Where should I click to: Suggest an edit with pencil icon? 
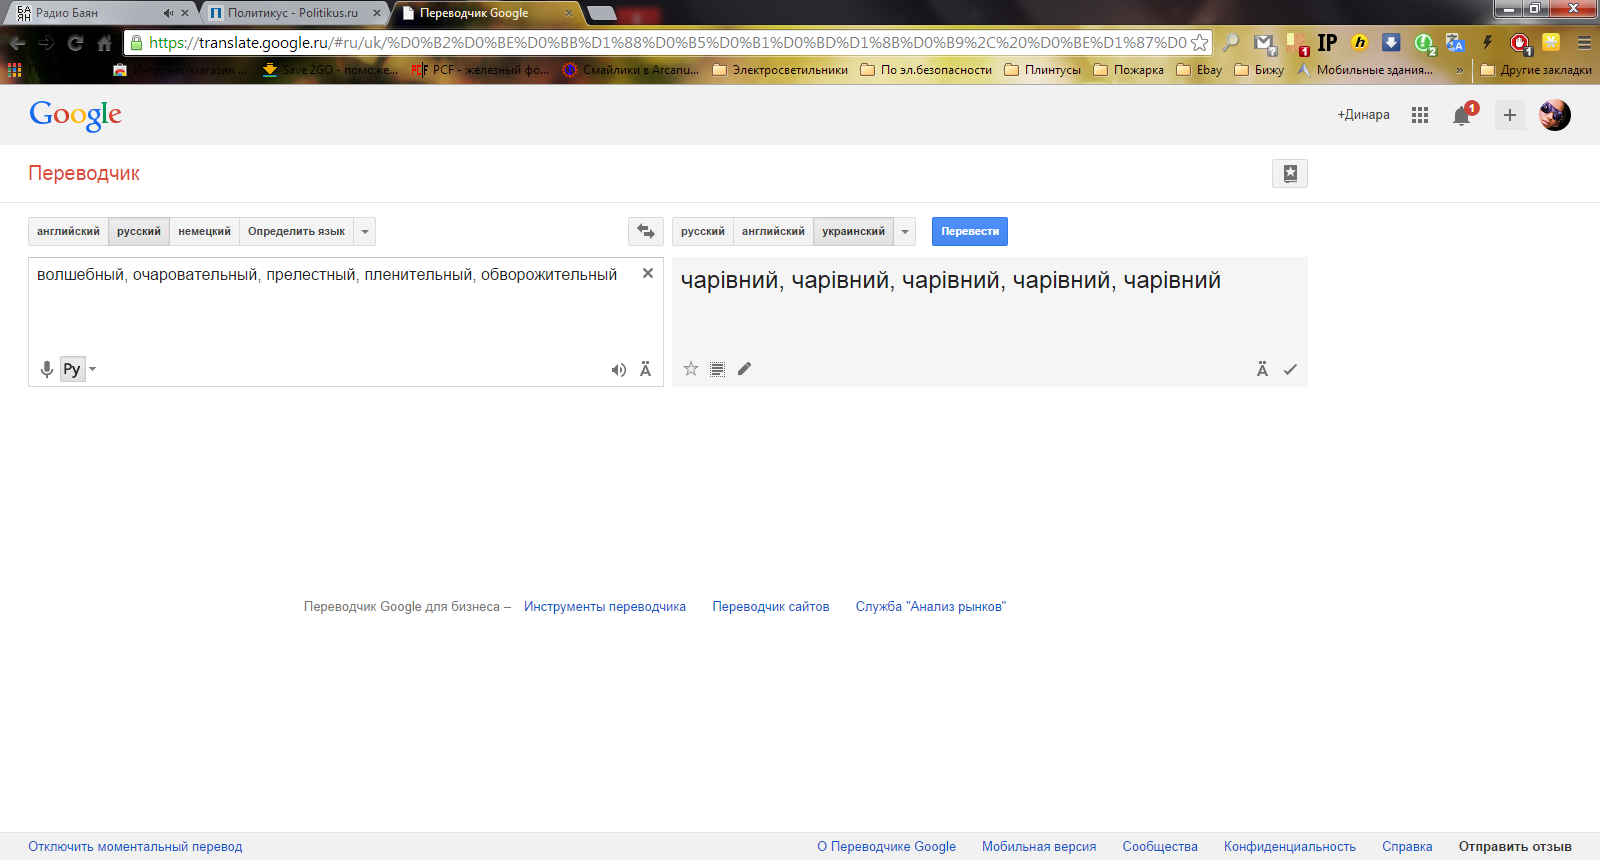pyautogui.click(x=744, y=369)
